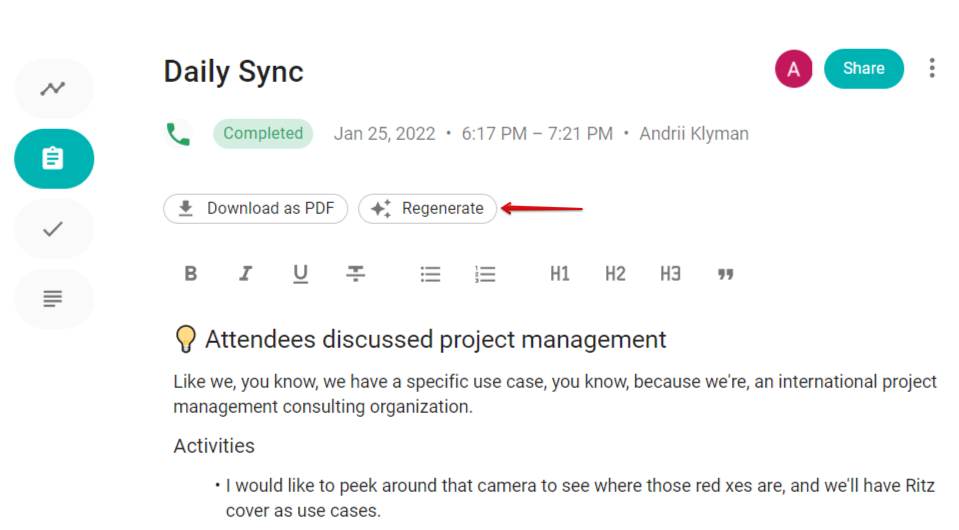Apply Heading 3 style
Viewport: 959px width, 530px height.
(670, 274)
